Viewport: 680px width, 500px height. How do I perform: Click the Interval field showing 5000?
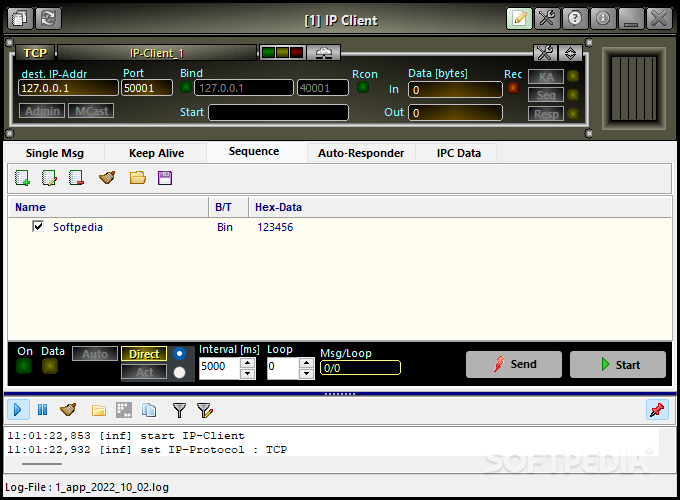pos(219,368)
